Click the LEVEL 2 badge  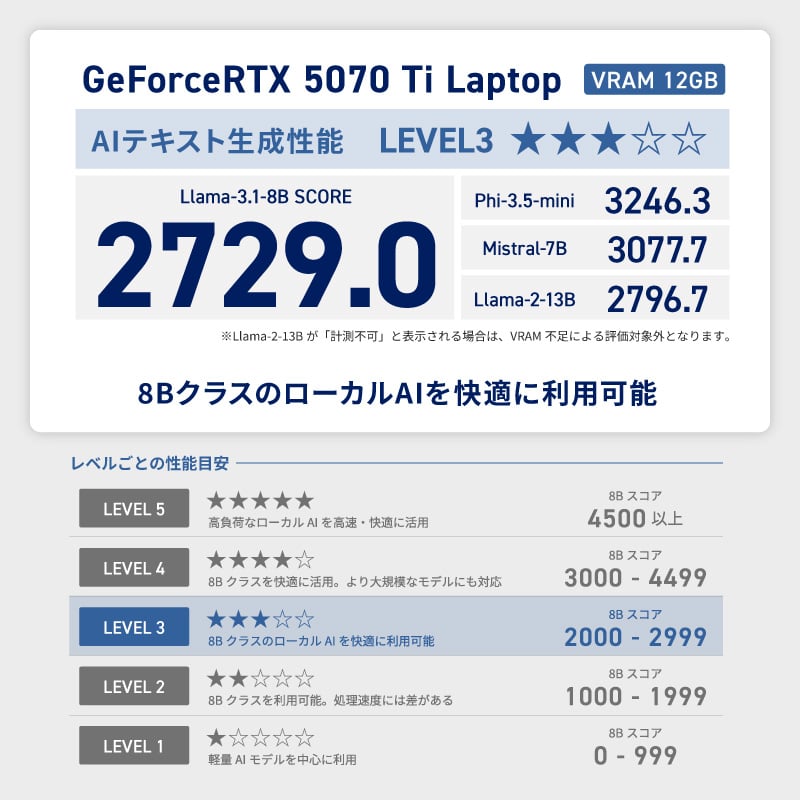[134, 686]
